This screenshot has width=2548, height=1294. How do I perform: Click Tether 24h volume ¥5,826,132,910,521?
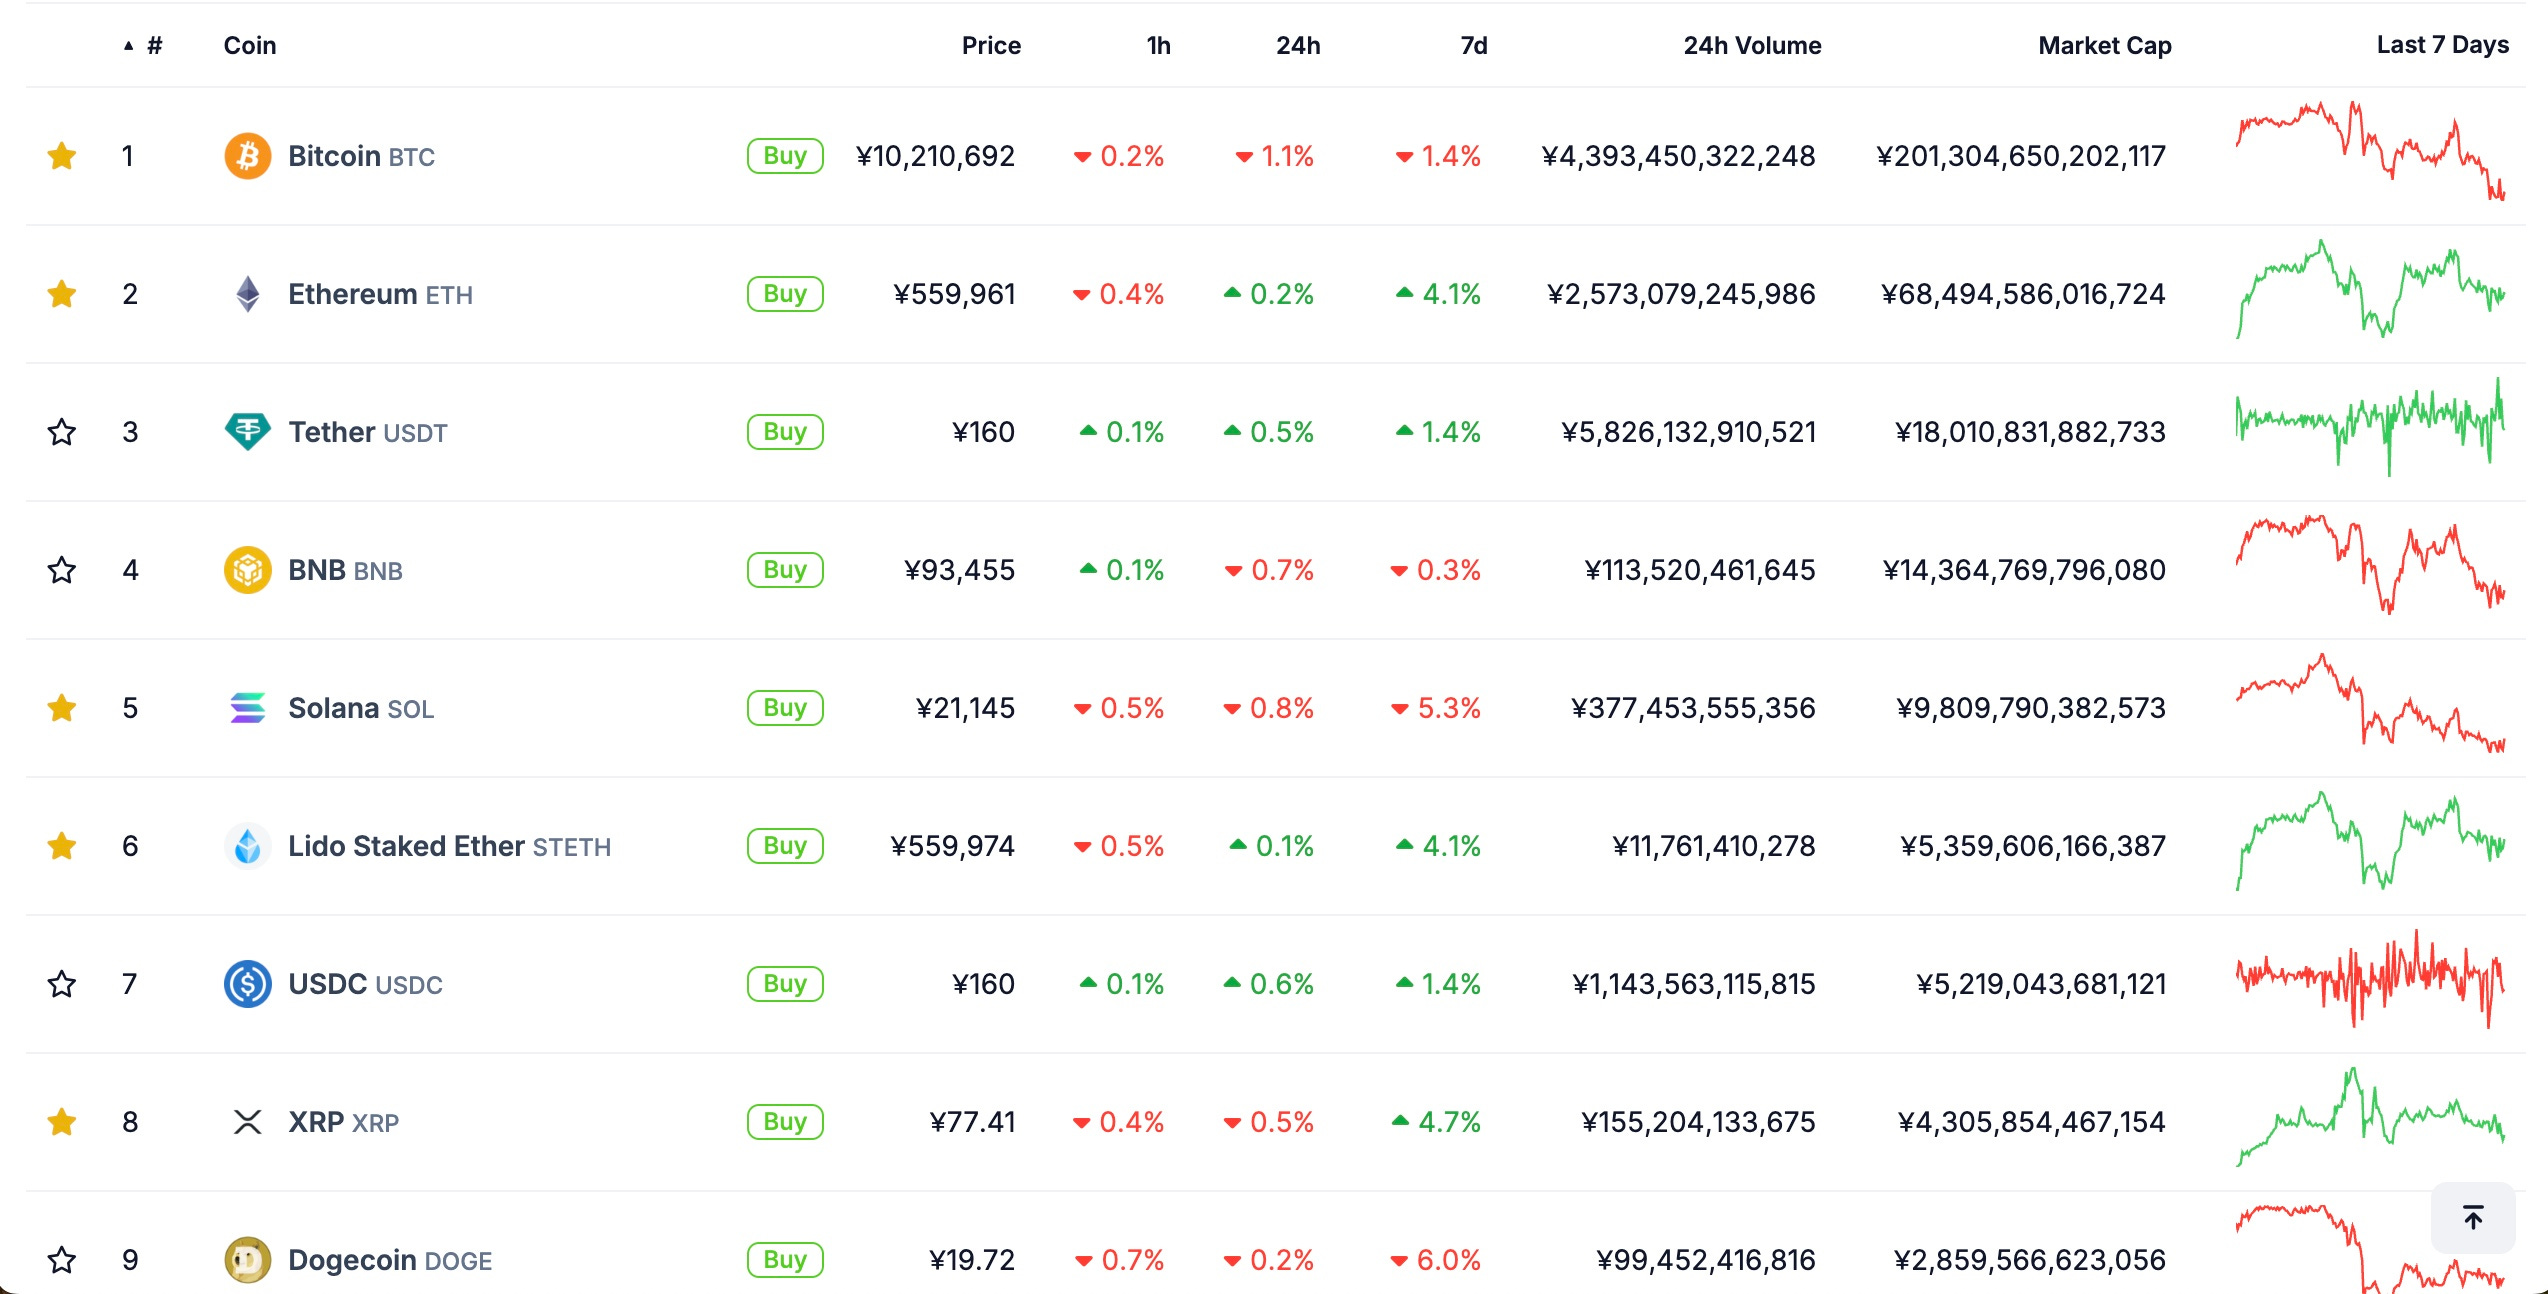pos(1688,432)
